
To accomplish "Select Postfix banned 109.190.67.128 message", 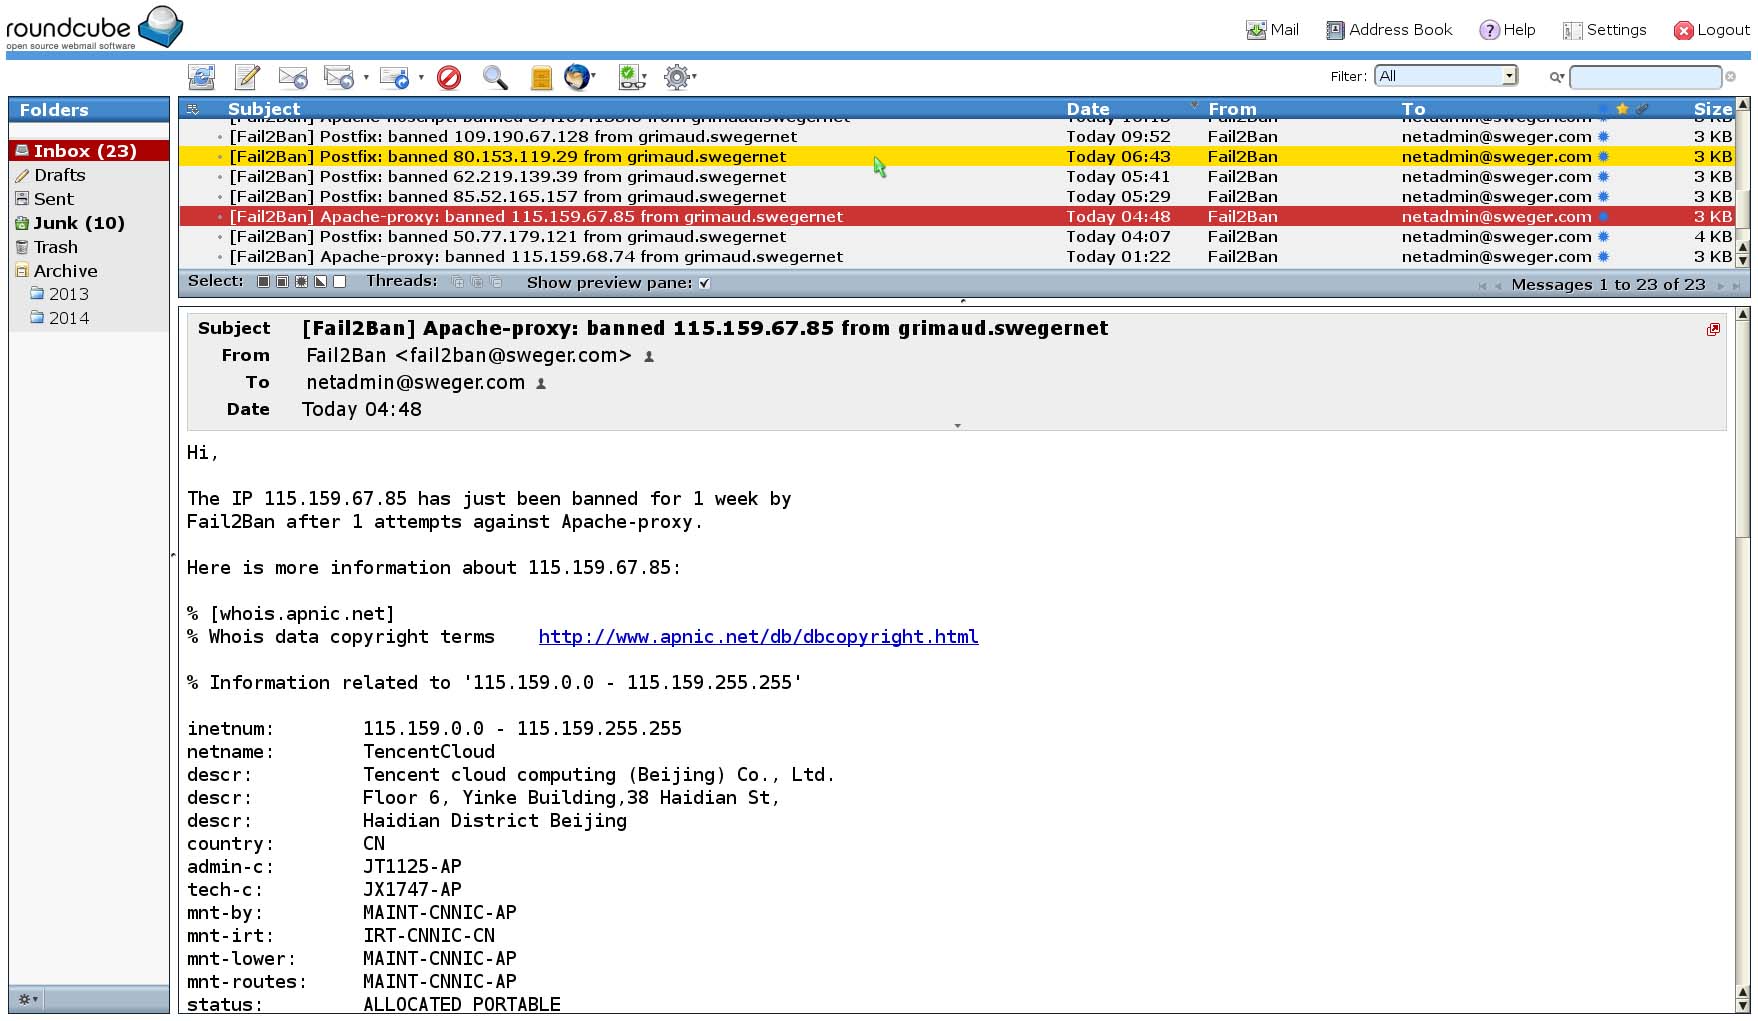I will point(956,137).
